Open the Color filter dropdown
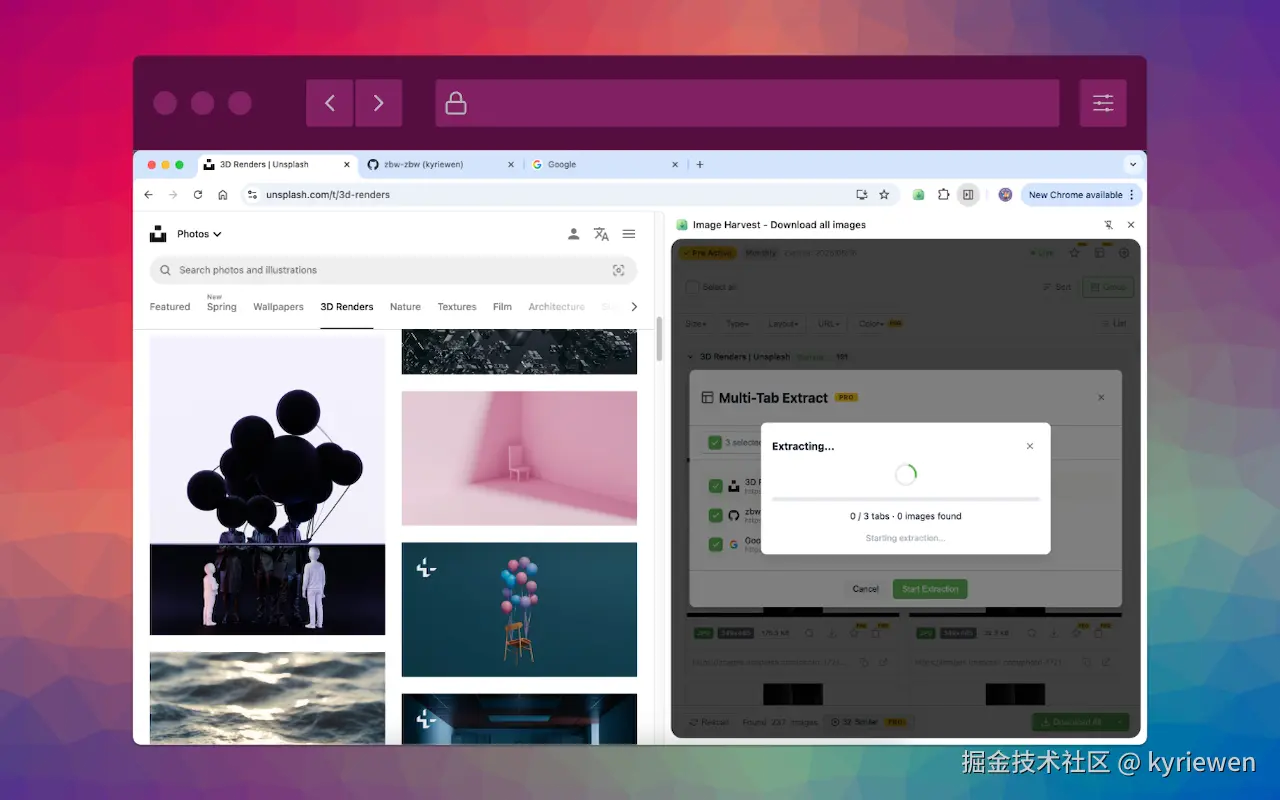Viewport: 1280px width, 800px height. [x=881, y=323]
